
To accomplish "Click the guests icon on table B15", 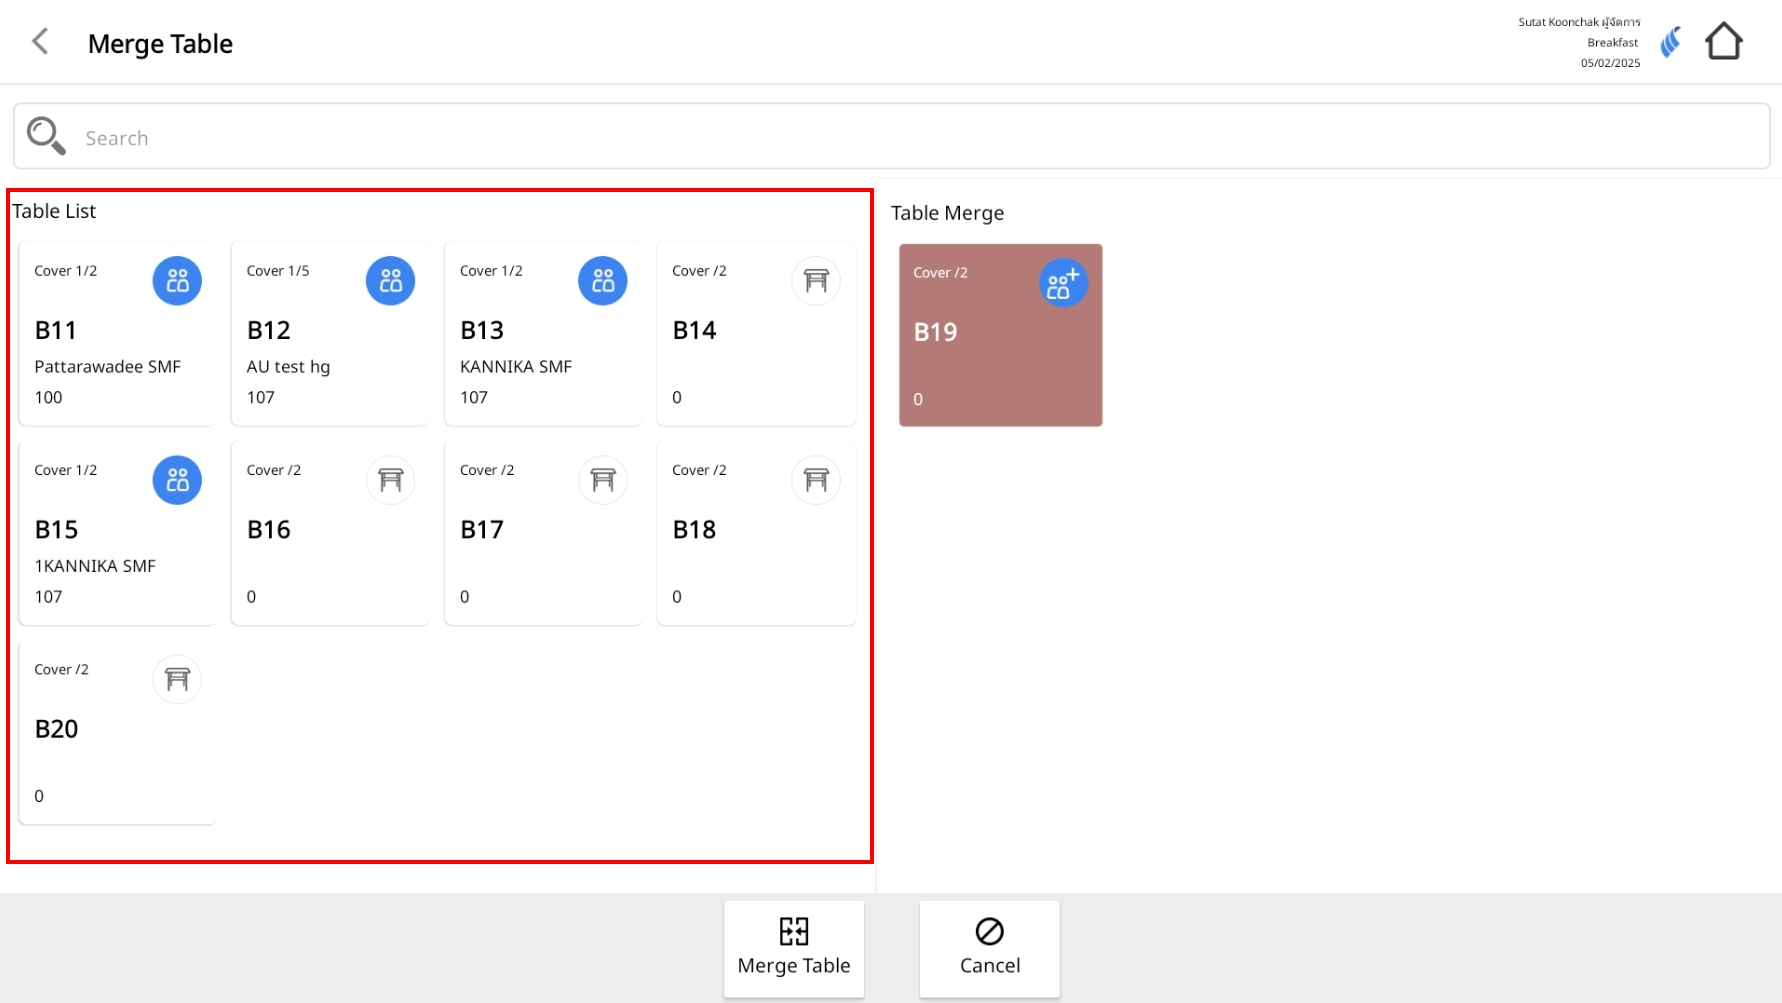I will (177, 480).
